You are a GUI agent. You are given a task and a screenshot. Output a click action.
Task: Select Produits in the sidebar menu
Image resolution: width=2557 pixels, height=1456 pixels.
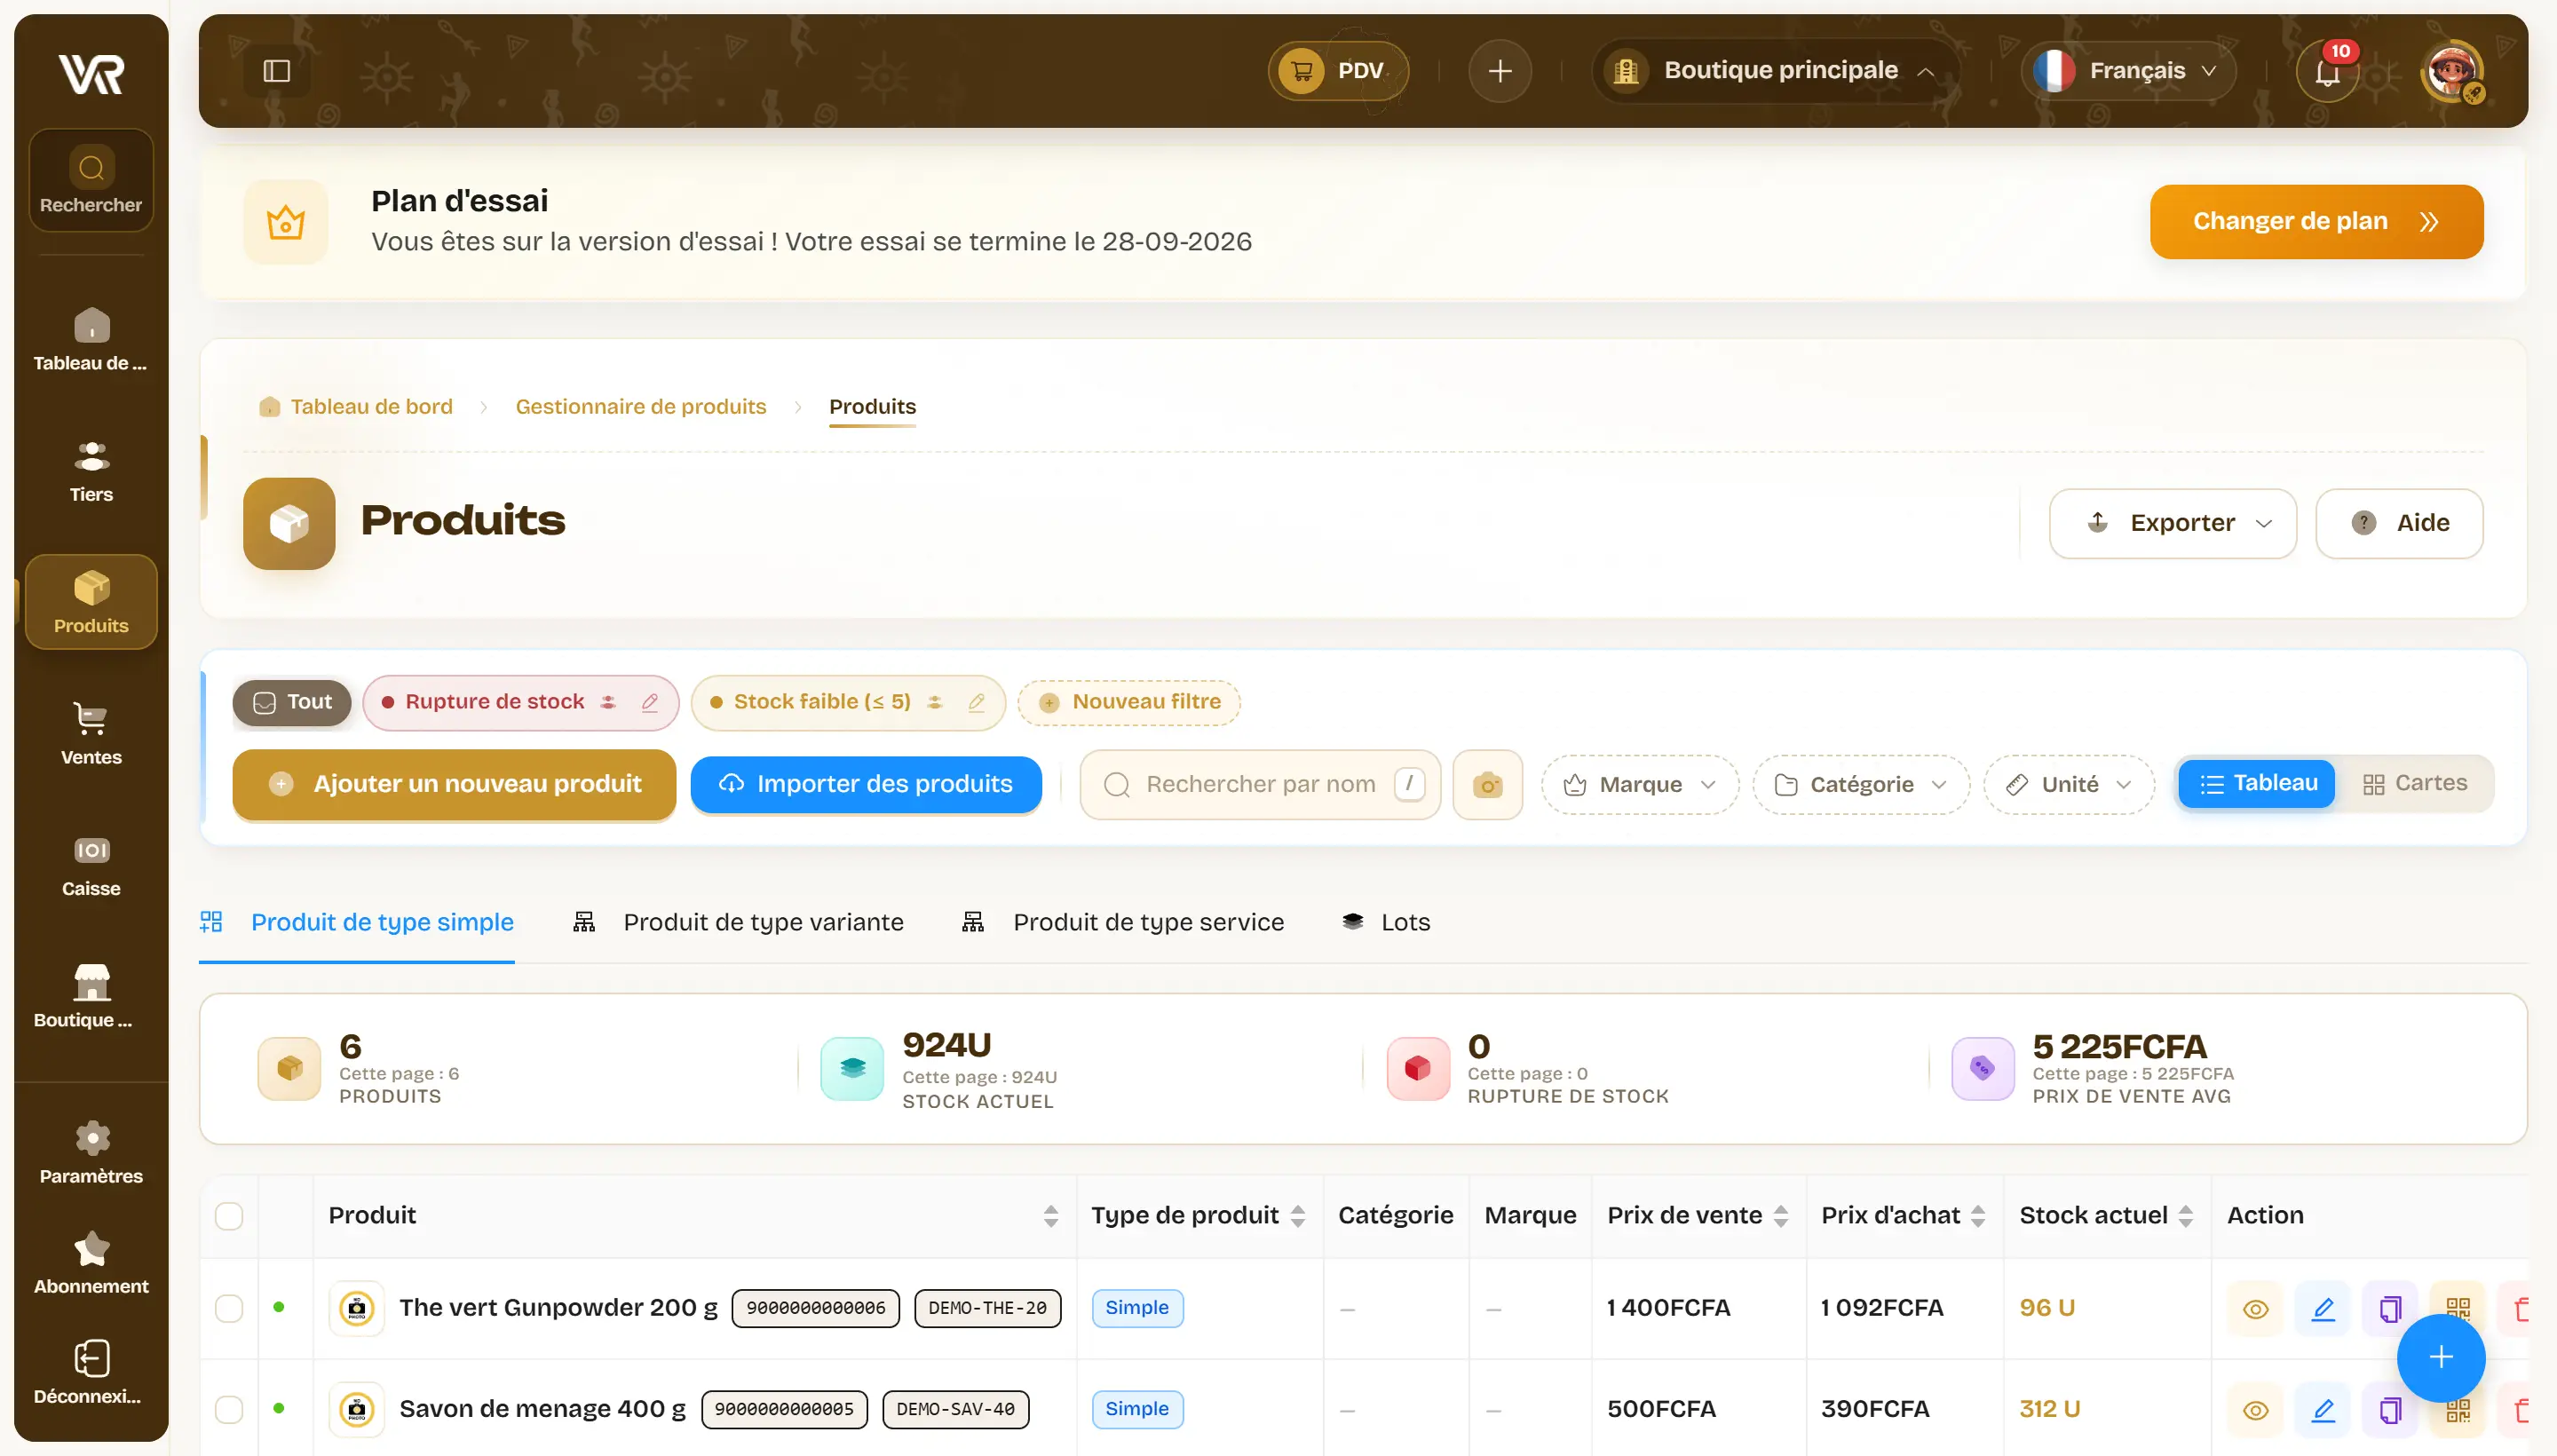pos(91,603)
